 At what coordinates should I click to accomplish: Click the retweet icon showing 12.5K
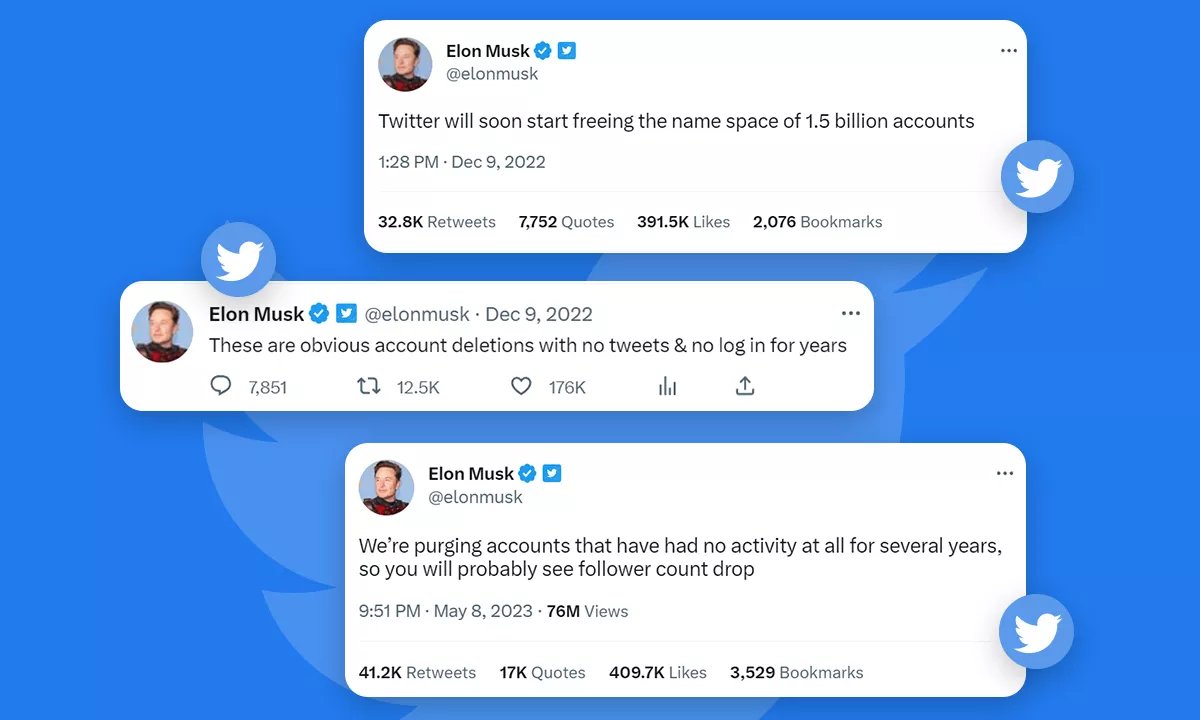click(369, 386)
